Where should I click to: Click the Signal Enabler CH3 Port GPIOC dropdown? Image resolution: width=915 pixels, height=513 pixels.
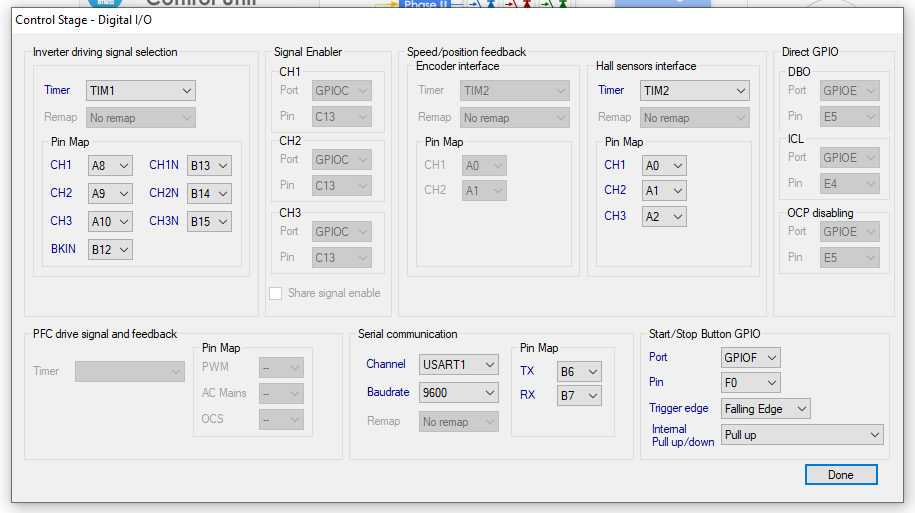coord(341,232)
